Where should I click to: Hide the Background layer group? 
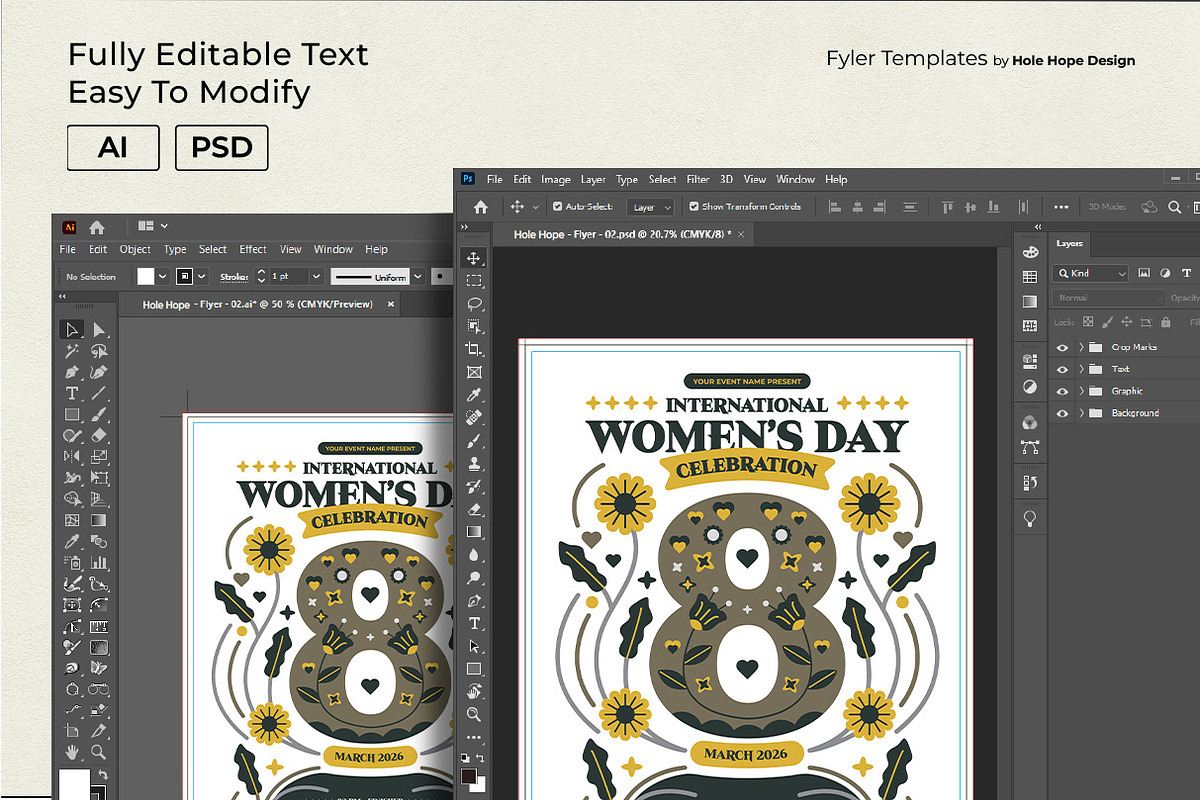click(1062, 413)
